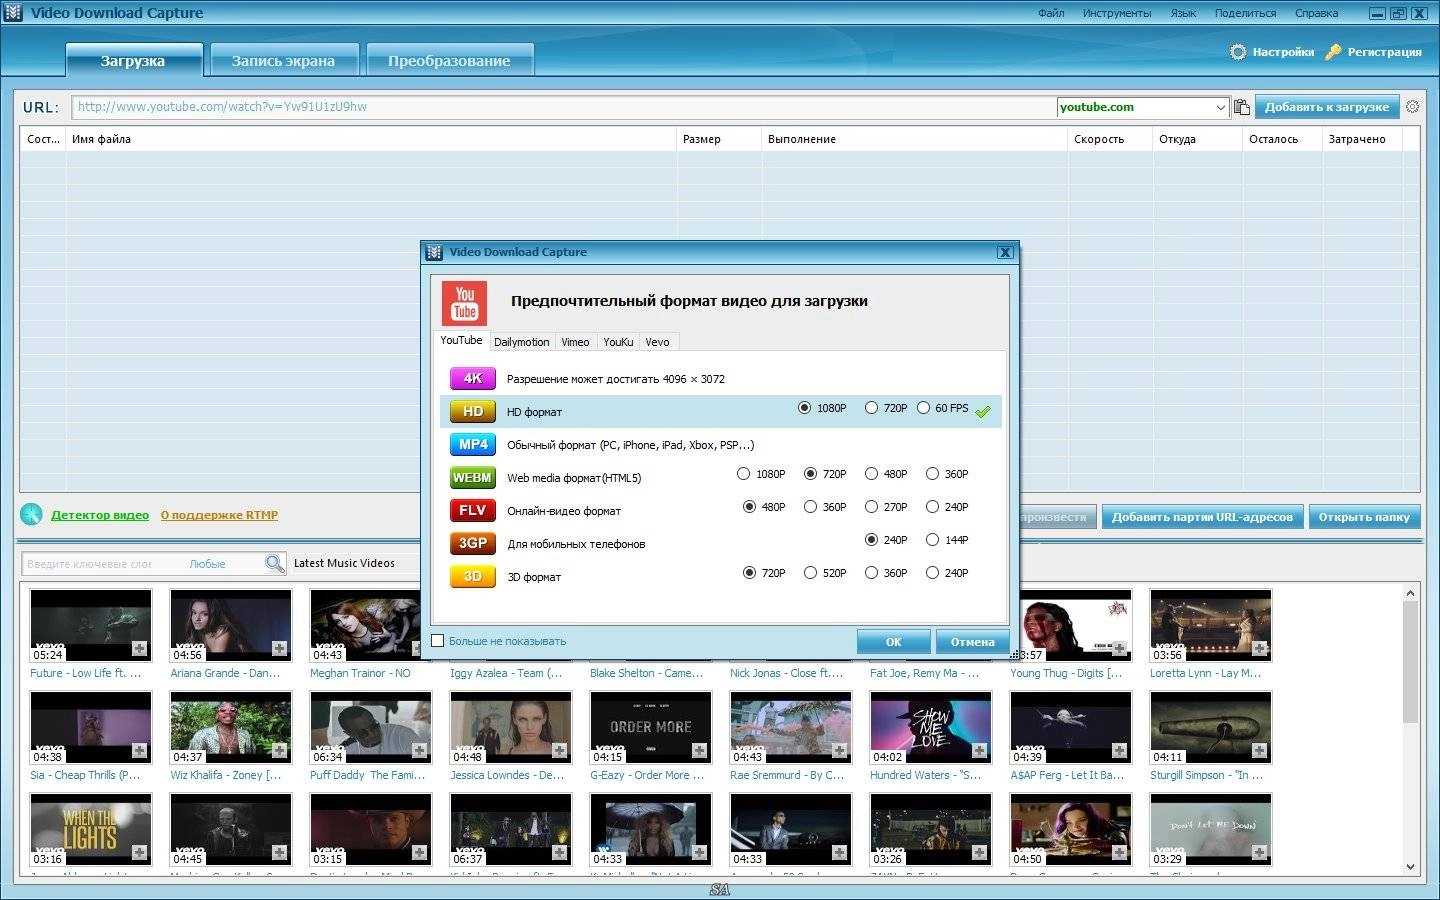Click Добавить к загрузке button
Screen dimensions: 1440x900
tap(1326, 107)
